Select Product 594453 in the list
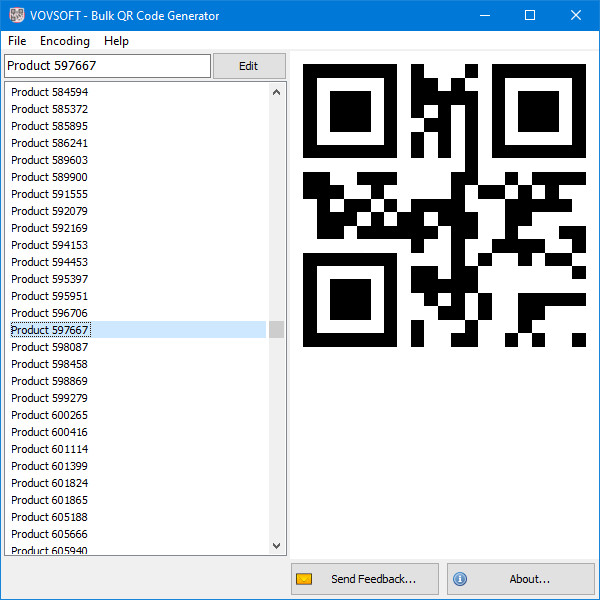This screenshot has width=600, height=600. pyautogui.click(x=138, y=262)
